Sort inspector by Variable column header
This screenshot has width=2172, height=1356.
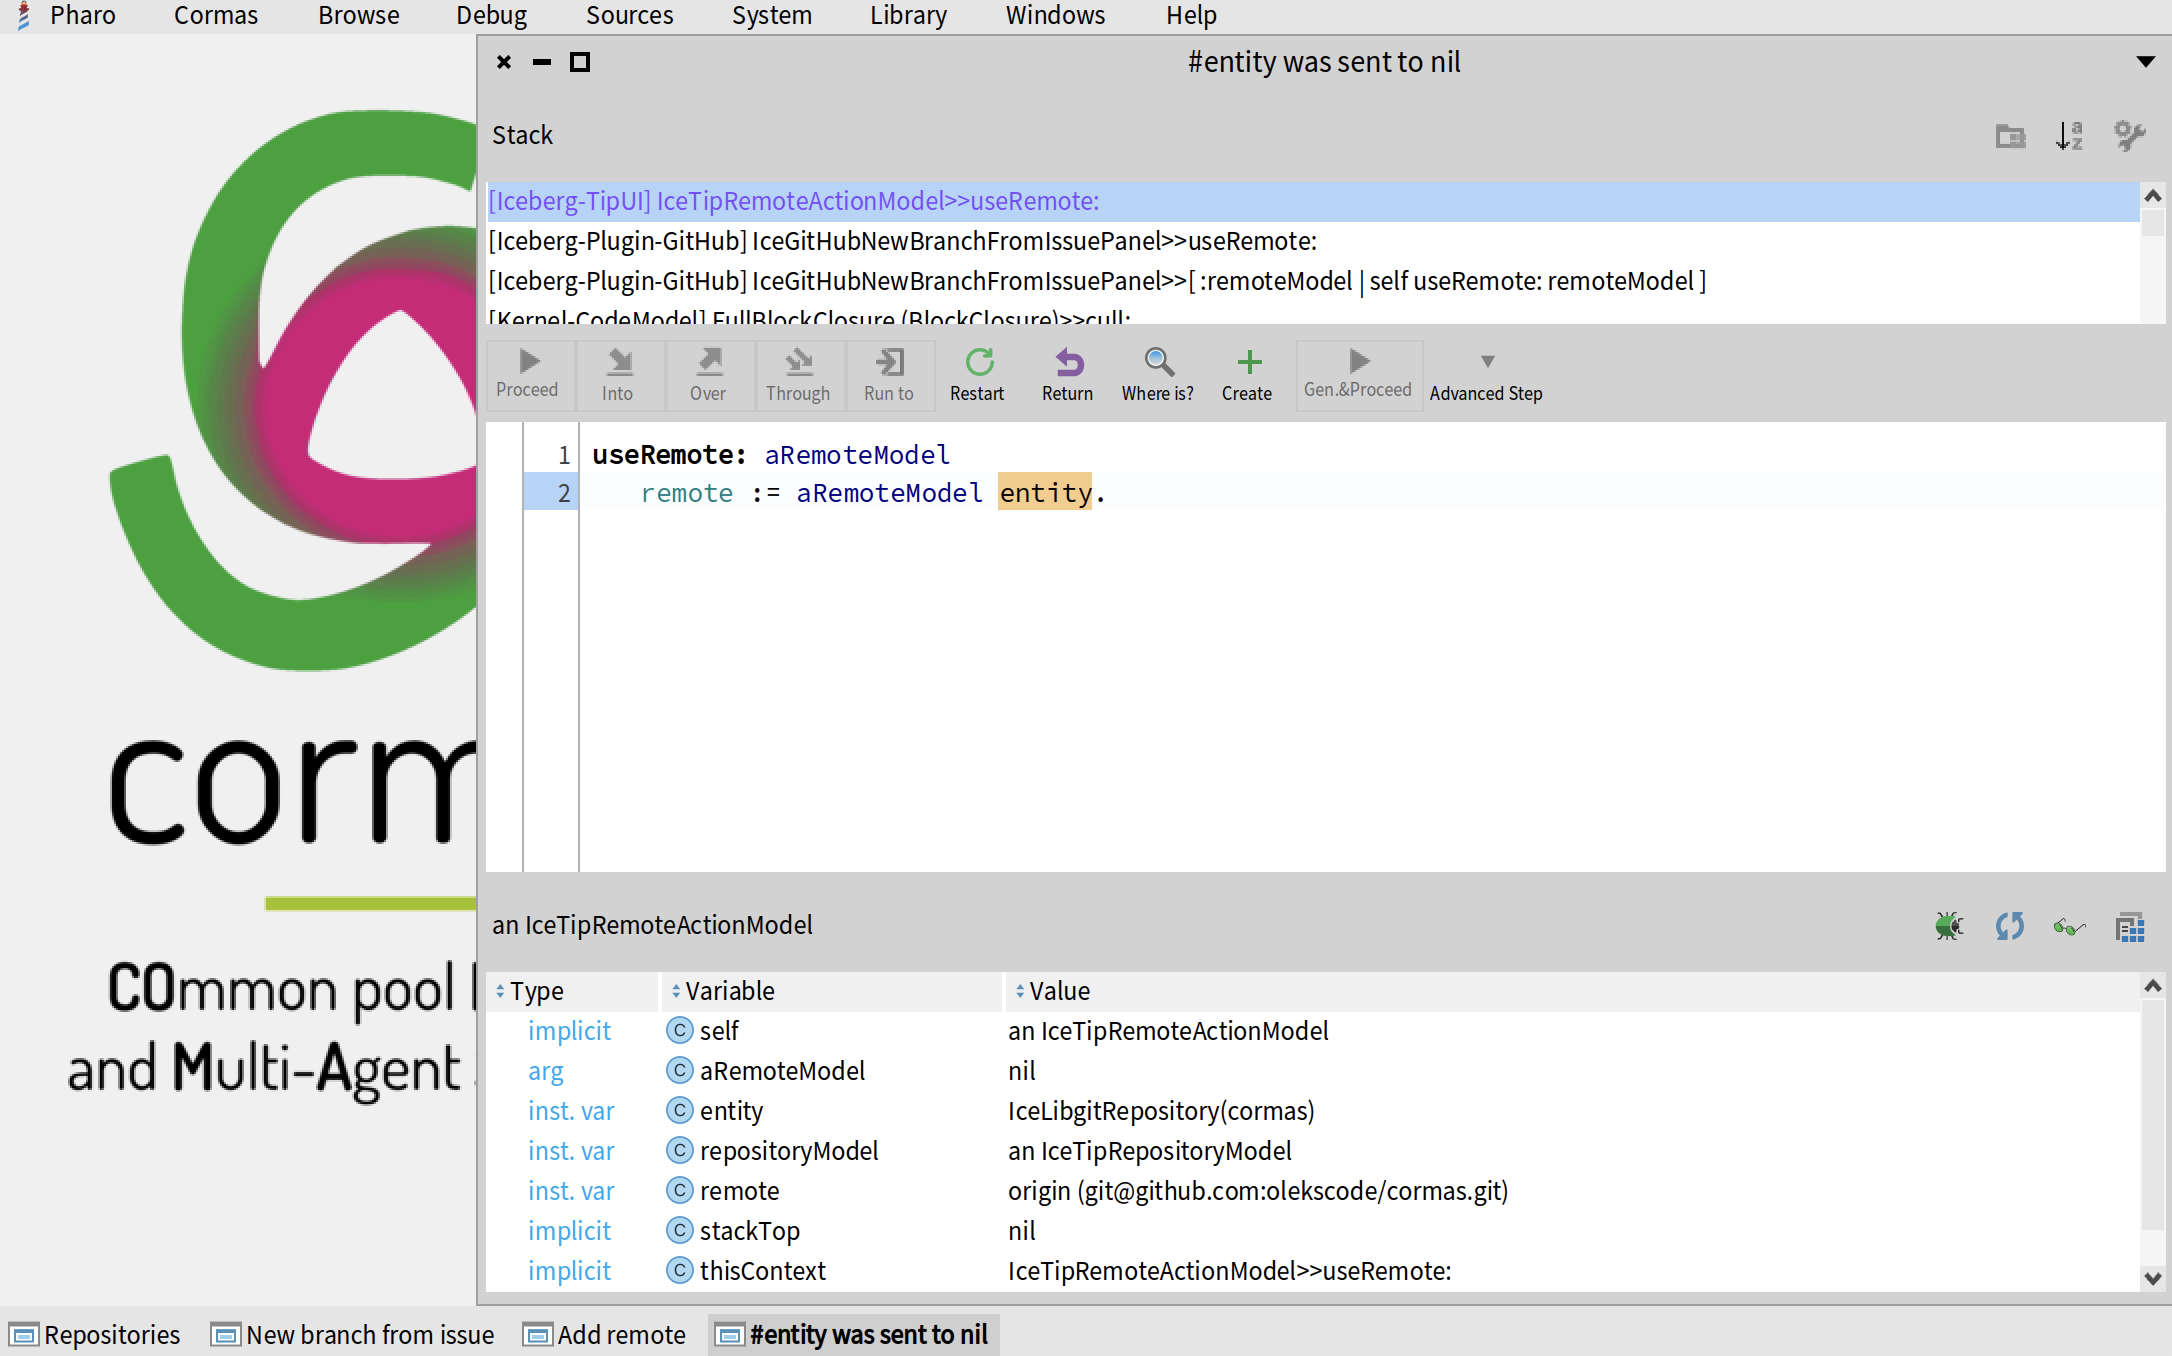(730, 991)
